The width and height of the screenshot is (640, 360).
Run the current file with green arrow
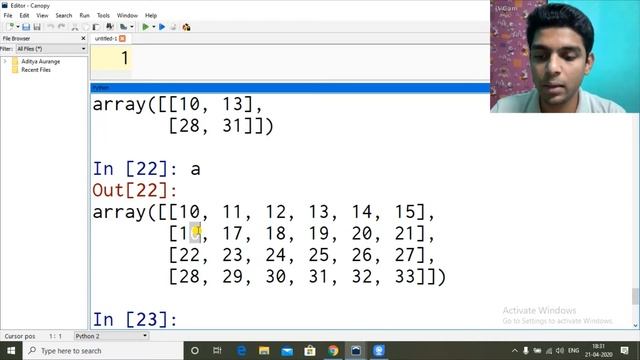(x=145, y=27)
